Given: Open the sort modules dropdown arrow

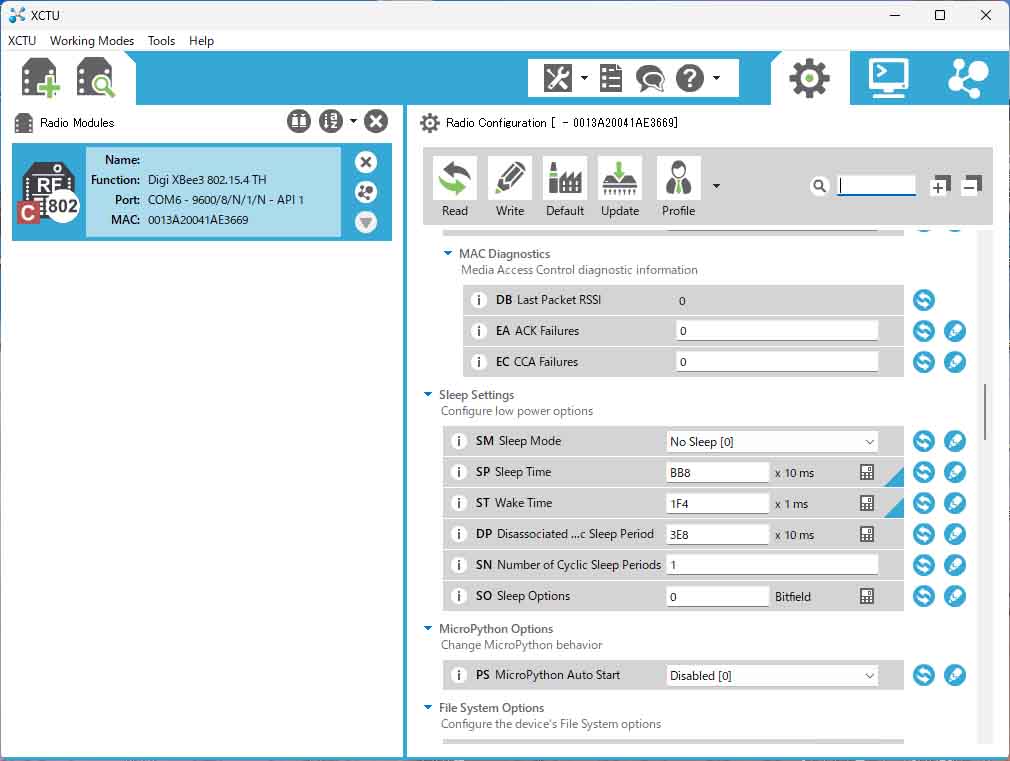Looking at the screenshot, I should (353, 120).
